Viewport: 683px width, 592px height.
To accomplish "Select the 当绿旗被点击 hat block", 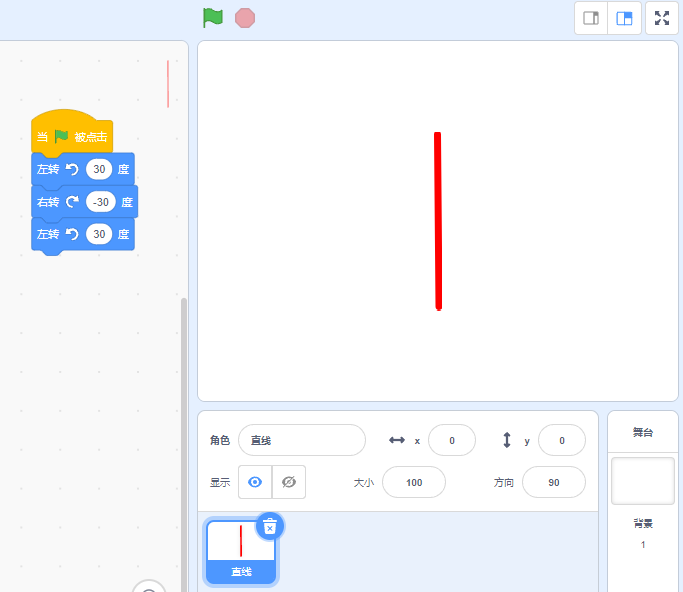I will pos(72,133).
